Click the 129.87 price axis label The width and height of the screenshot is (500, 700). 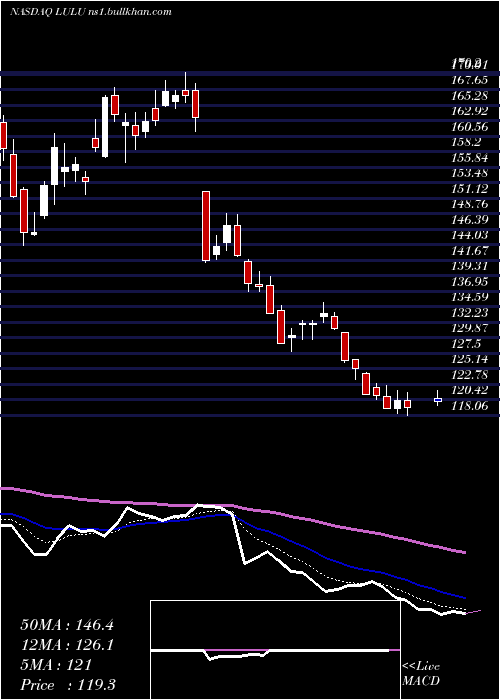click(x=470, y=327)
